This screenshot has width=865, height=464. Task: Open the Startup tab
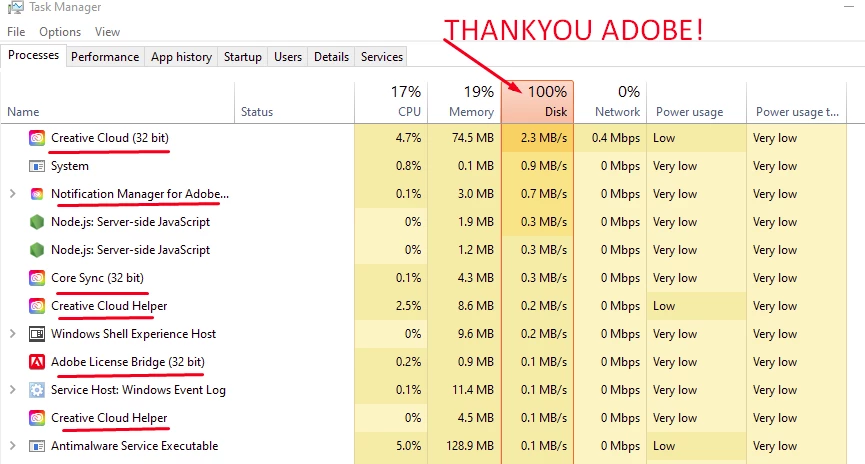[x=243, y=57]
